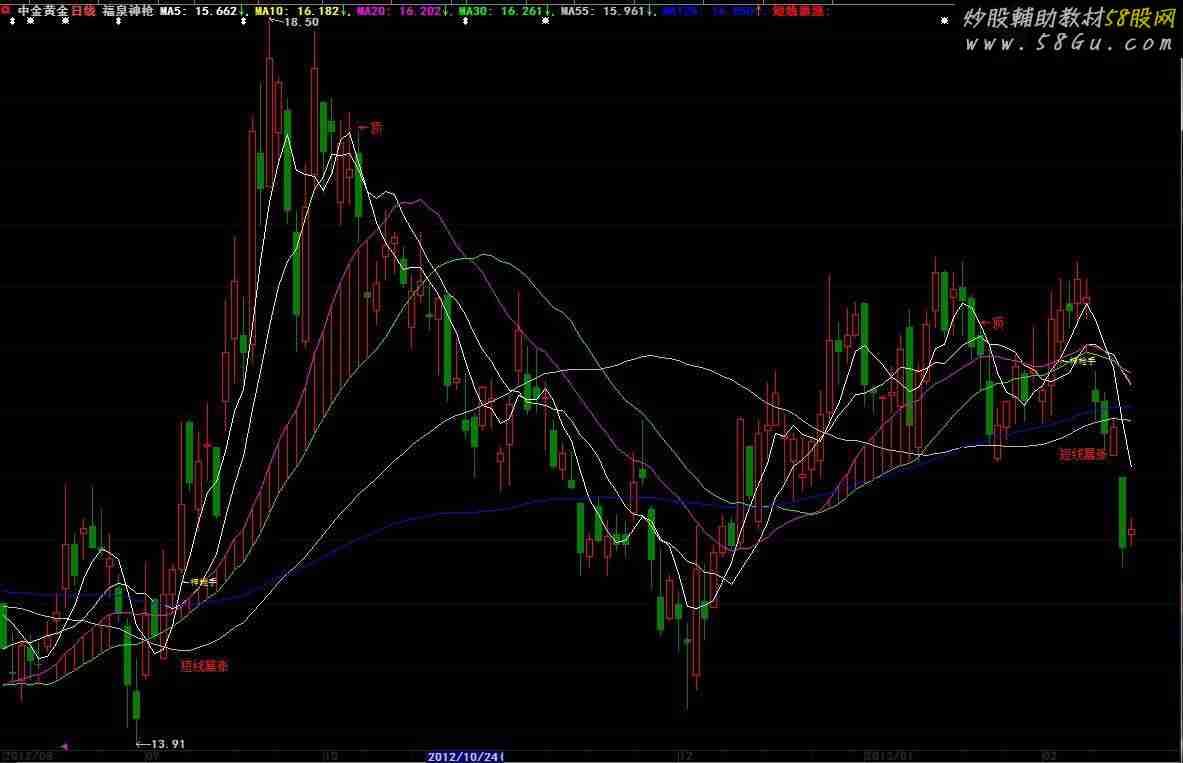
Task: Click the magenta arrow on the date axis
Action: point(64,746)
